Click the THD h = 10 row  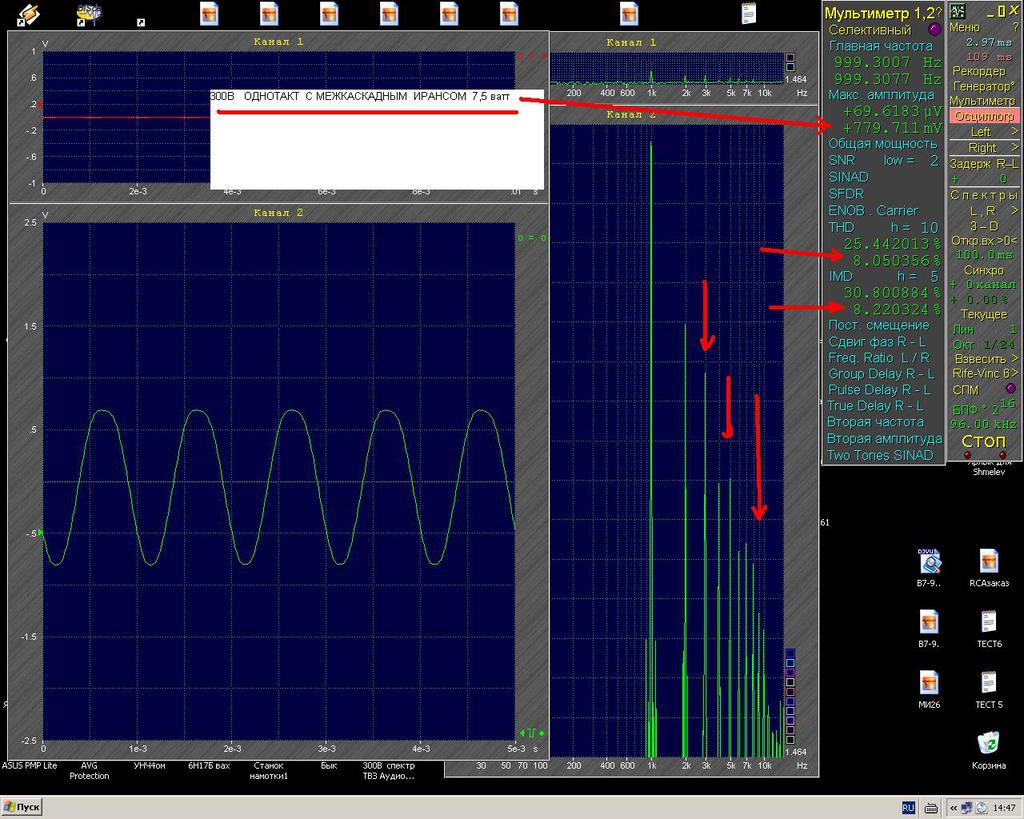pos(883,227)
